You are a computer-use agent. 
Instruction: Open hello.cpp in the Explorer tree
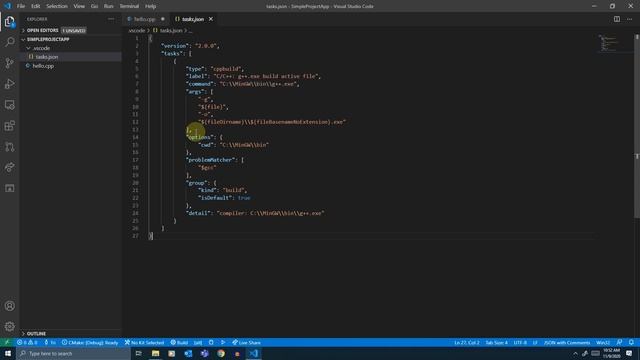pyautogui.click(x=71, y=66)
